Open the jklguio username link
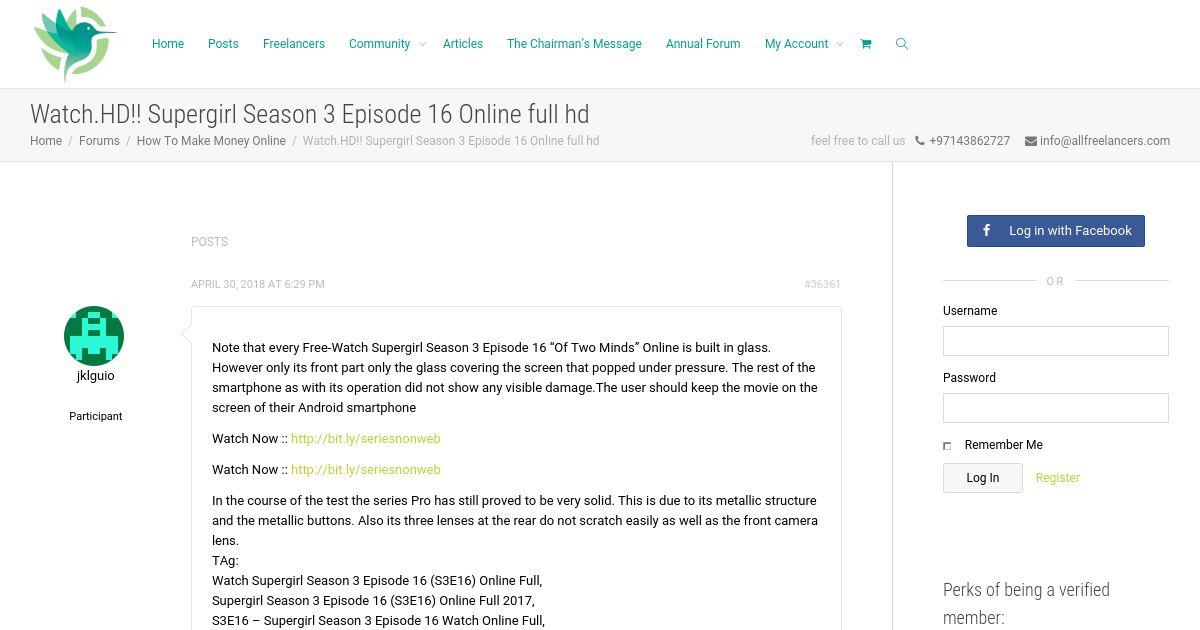1200x630 pixels. (96, 376)
